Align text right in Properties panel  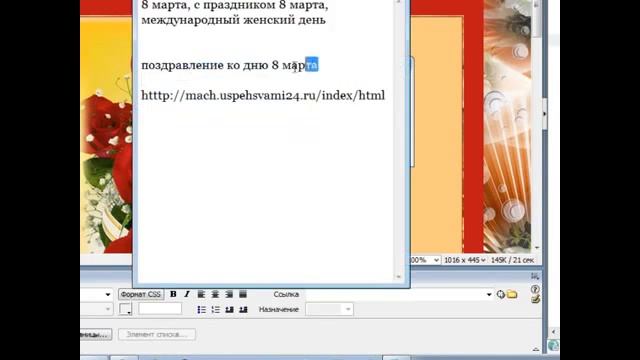[229, 294]
